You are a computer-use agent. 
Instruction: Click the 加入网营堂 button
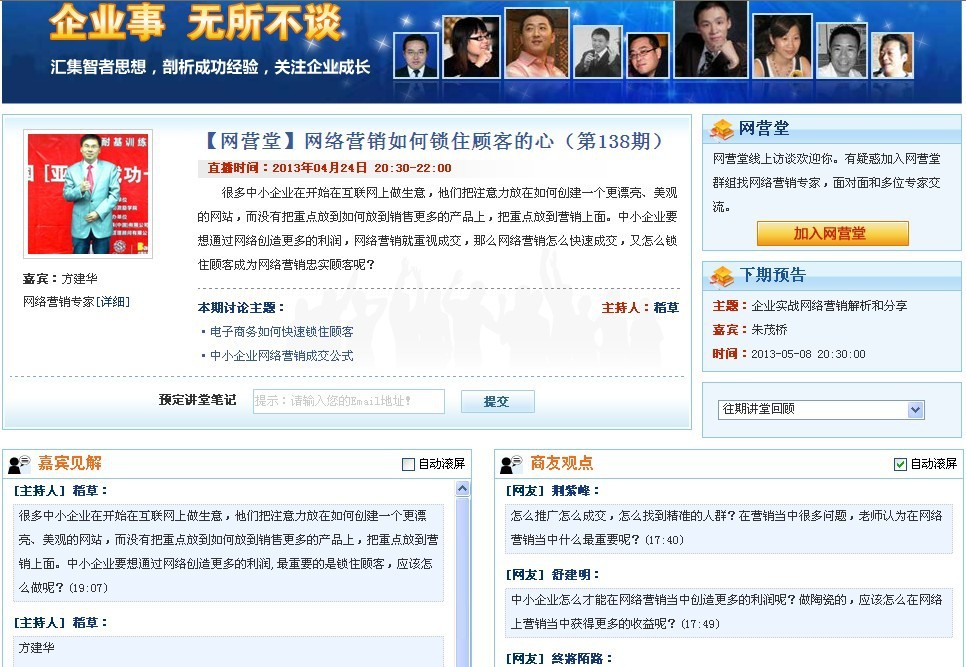[832, 233]
